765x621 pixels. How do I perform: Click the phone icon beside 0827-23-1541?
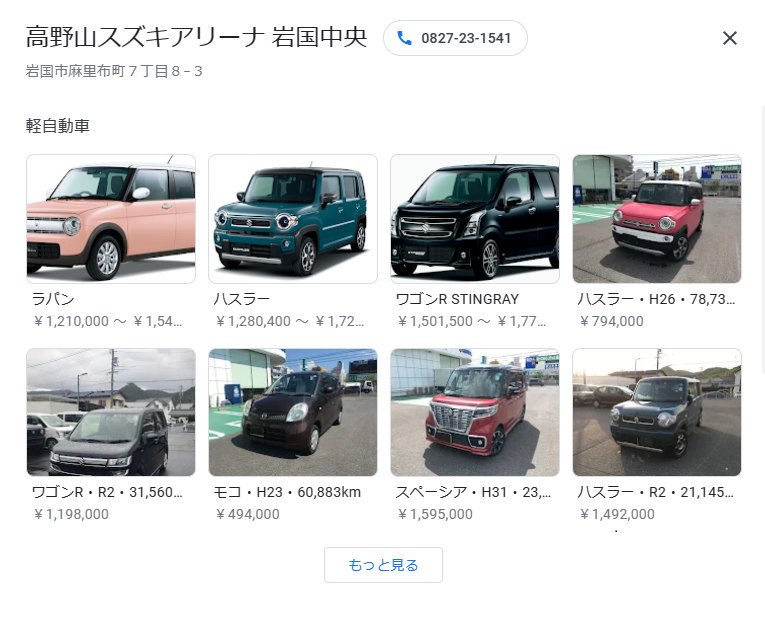[404, 38]
